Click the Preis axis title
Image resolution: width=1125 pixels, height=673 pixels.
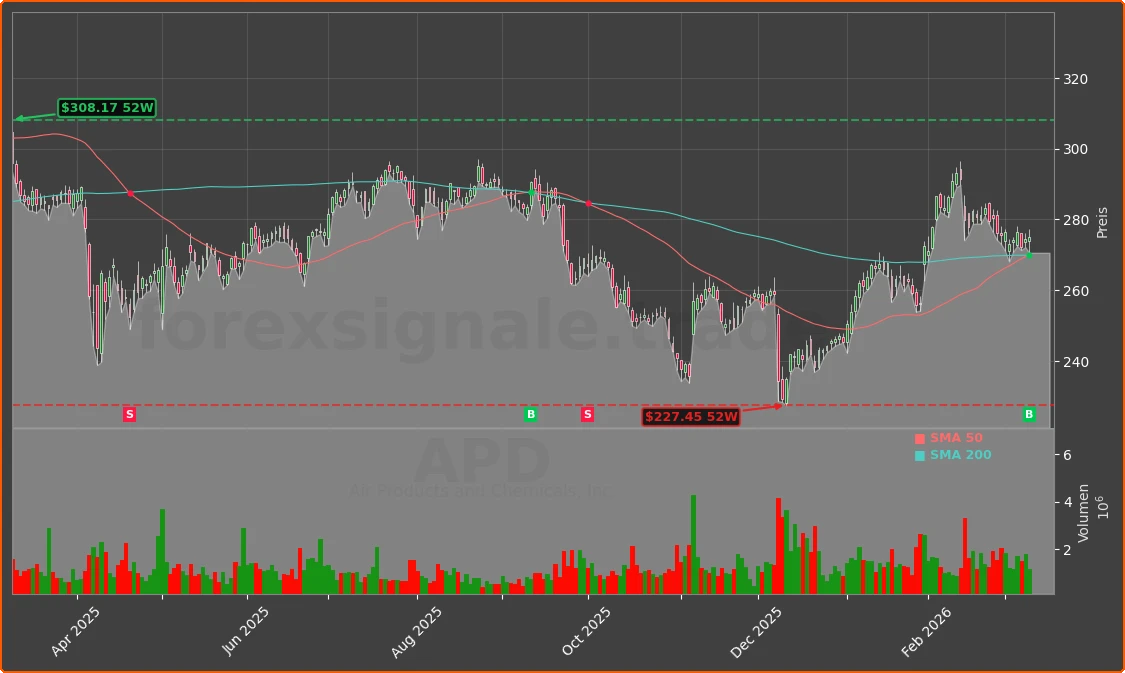click(1102, 222)
